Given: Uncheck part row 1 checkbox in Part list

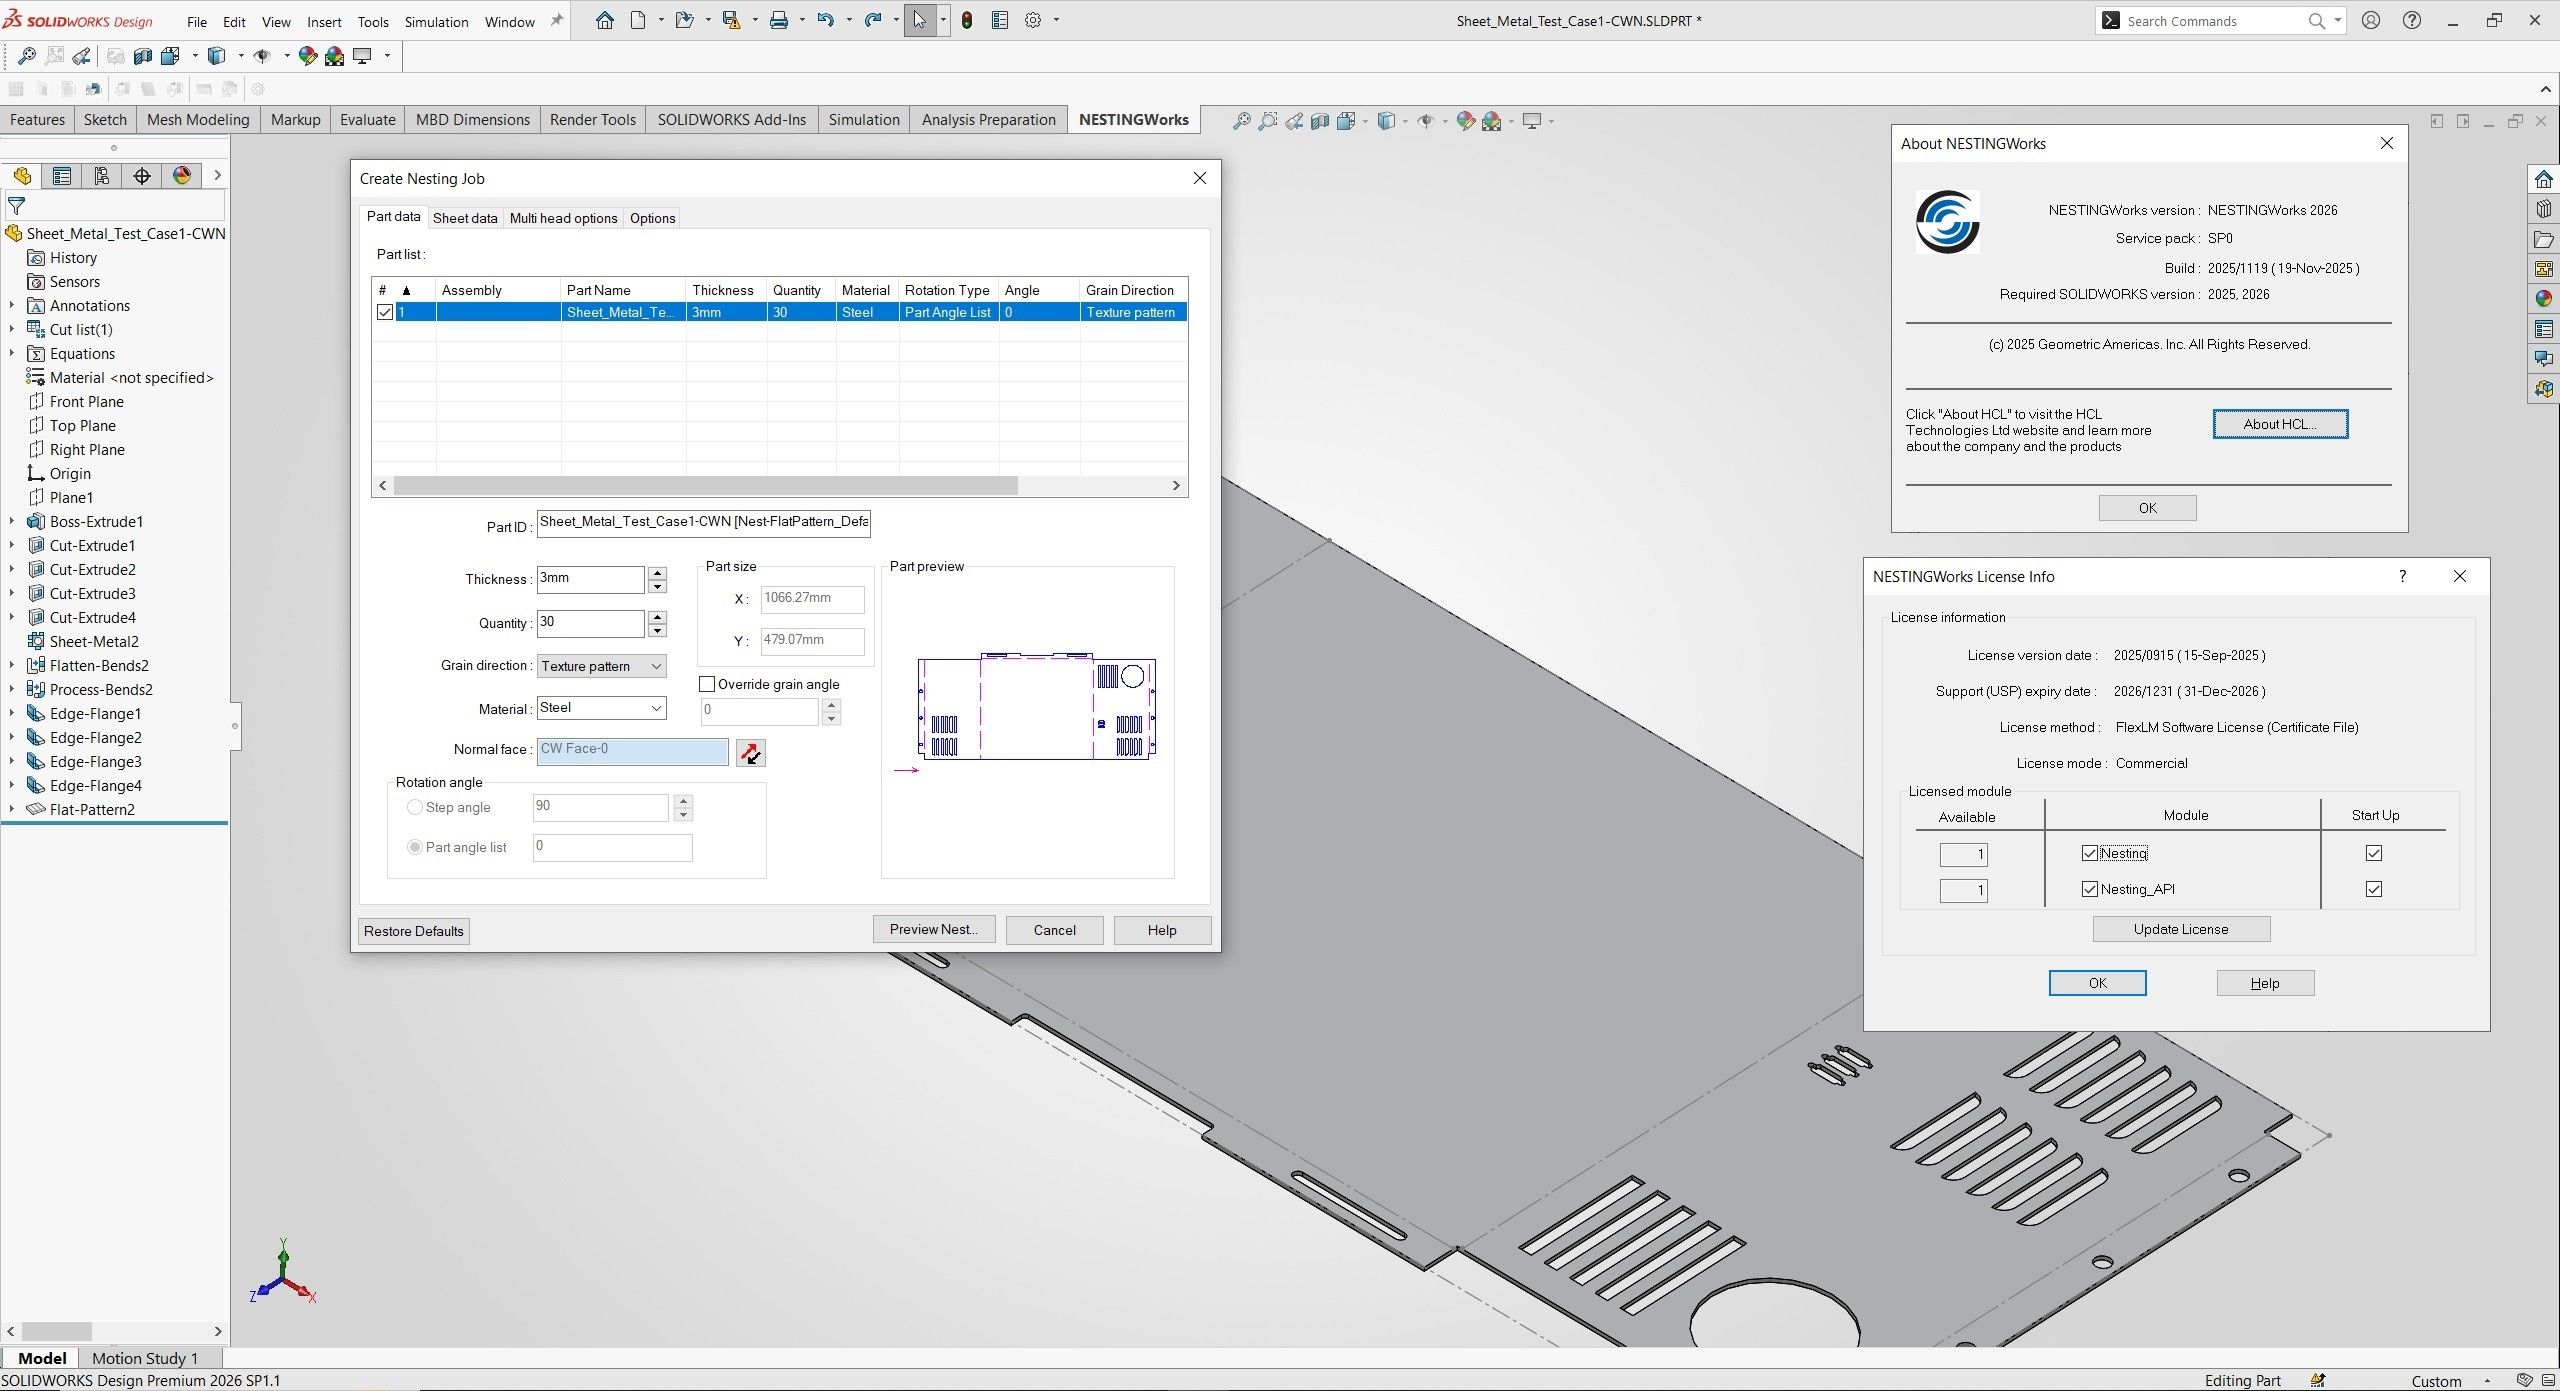Looking at the screenshot, I should click(x=385, y=313).
